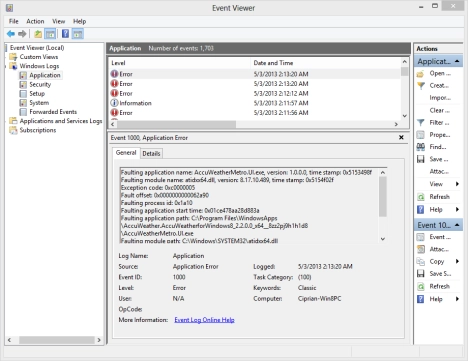Expand the upper Help submenu arrow

[x=457, y=209]
